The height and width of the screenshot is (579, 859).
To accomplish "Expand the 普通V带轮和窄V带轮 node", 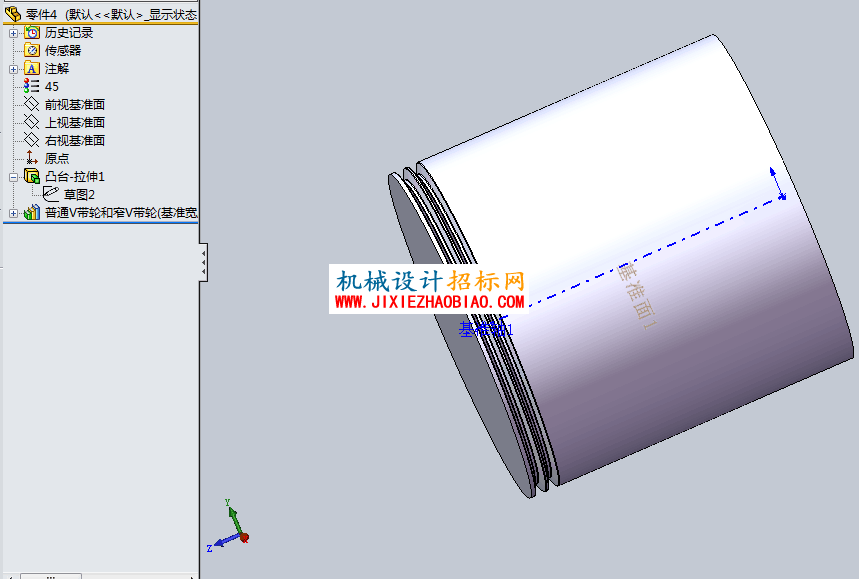I will 13,213.
